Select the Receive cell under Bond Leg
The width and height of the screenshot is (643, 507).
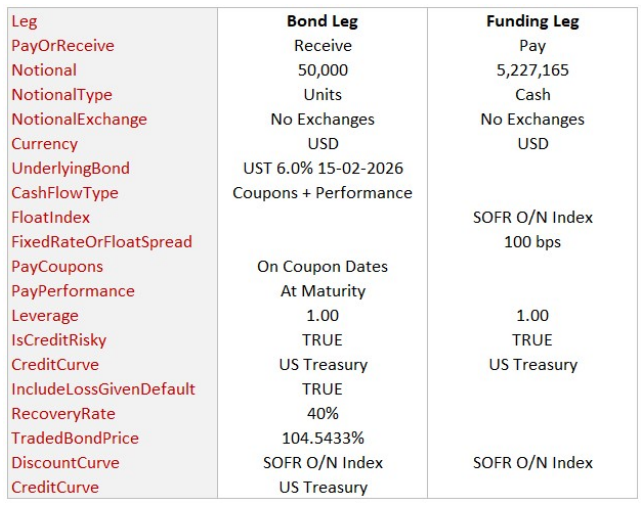point(322,46)
